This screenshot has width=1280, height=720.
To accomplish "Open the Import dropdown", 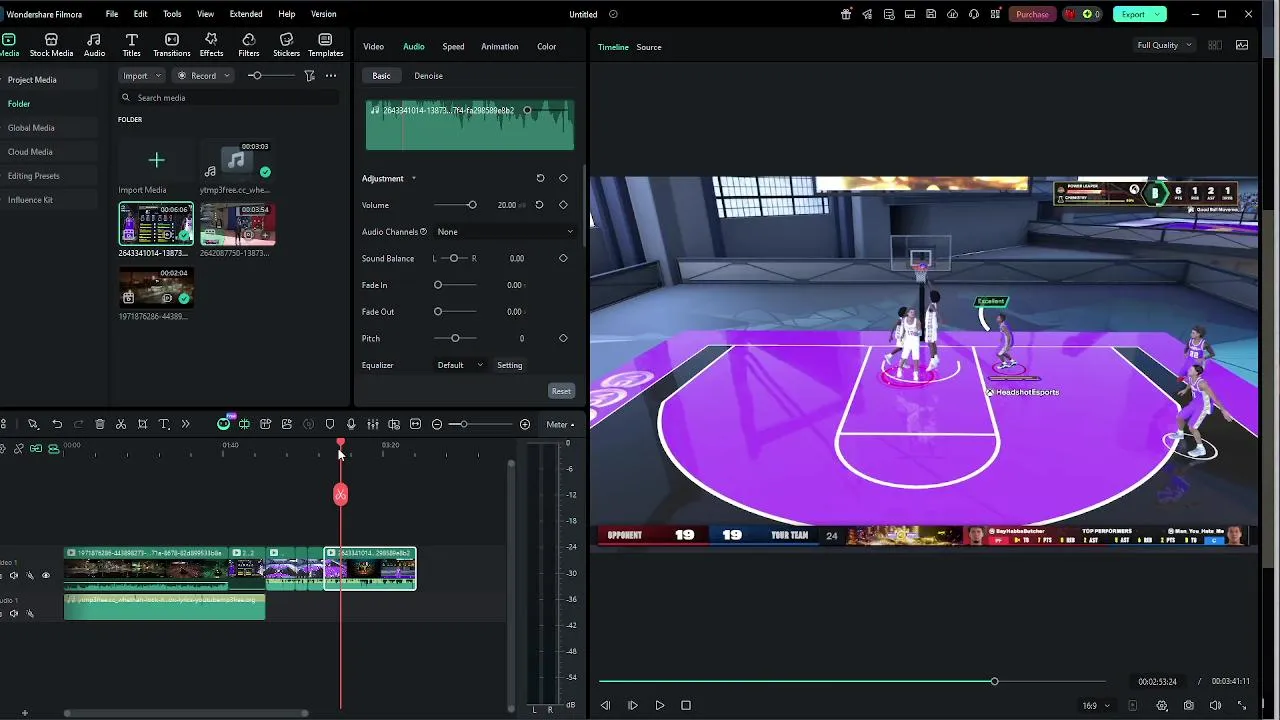I will (x=142, y=76).
